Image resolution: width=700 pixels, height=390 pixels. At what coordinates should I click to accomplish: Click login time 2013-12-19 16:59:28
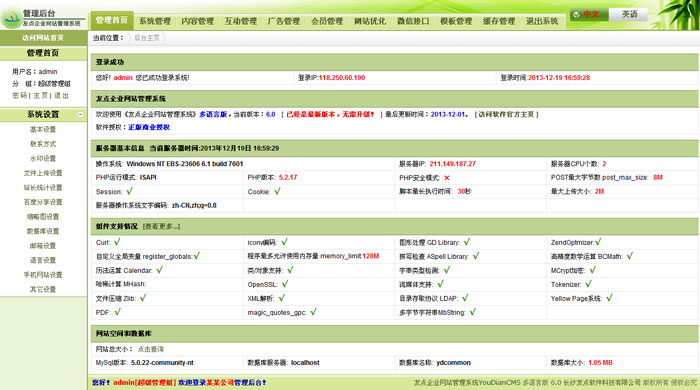click(x=558, y=78)
